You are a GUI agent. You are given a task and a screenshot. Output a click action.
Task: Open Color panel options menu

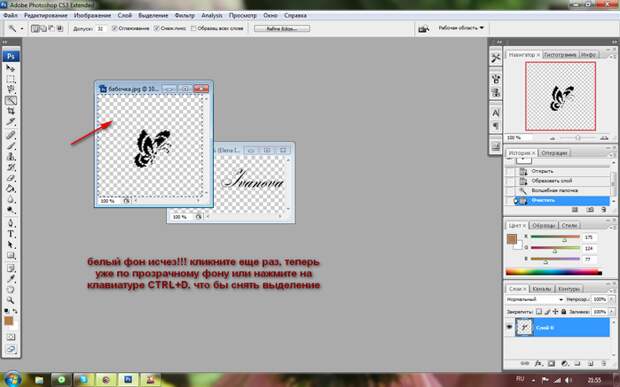pos(613,228)
